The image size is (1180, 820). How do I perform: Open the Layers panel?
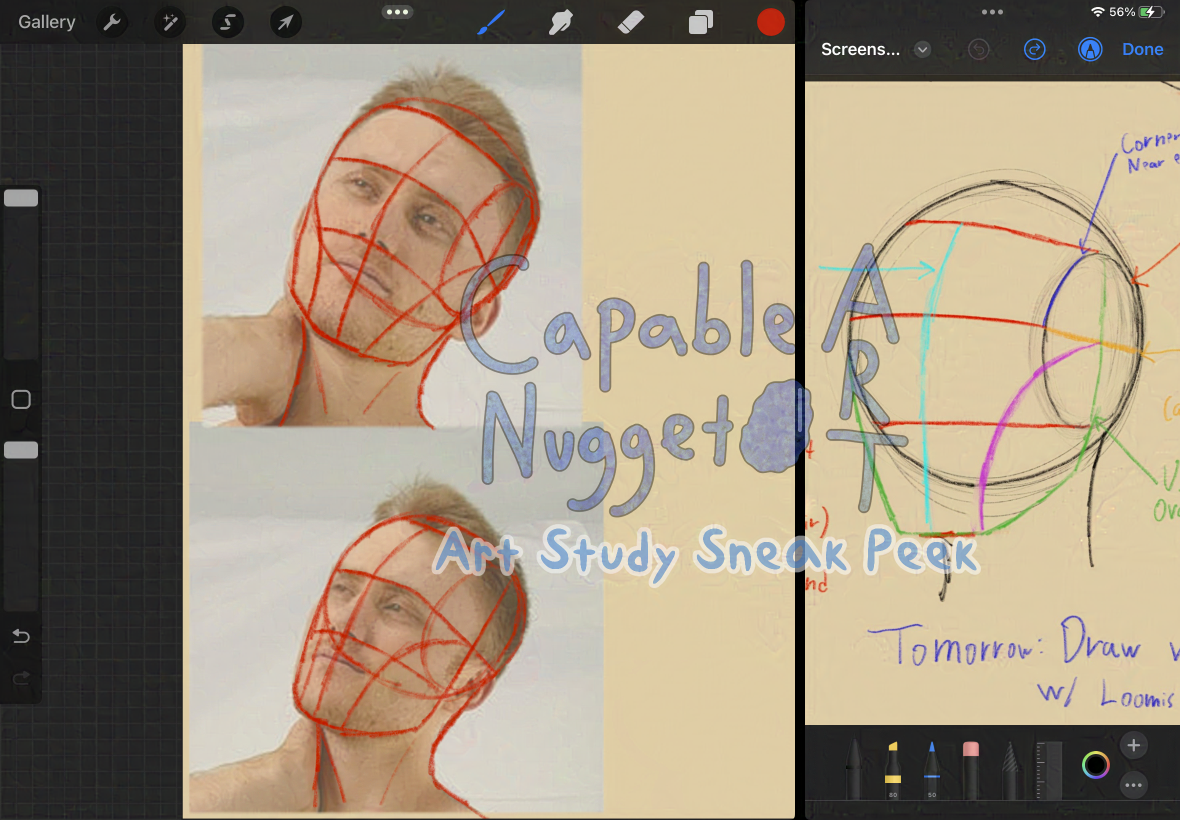pos(701,22)
